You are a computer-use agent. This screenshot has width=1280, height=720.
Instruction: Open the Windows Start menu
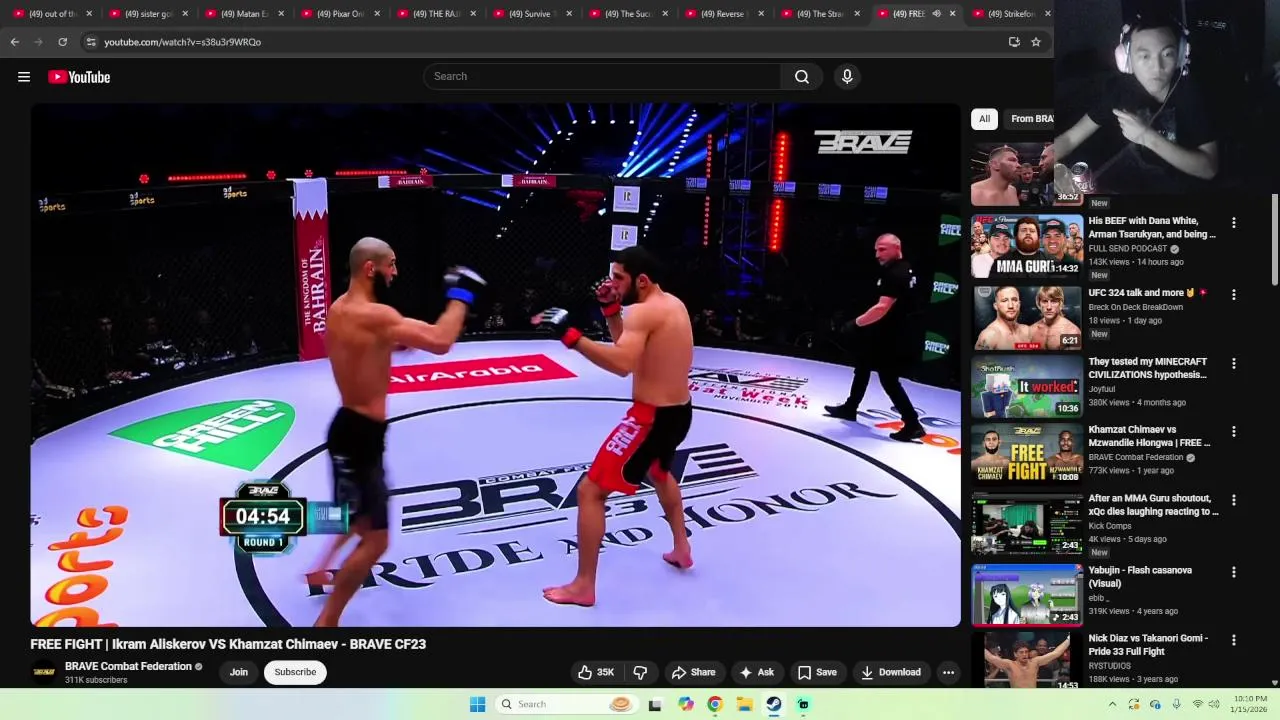[x=477, y=704]
